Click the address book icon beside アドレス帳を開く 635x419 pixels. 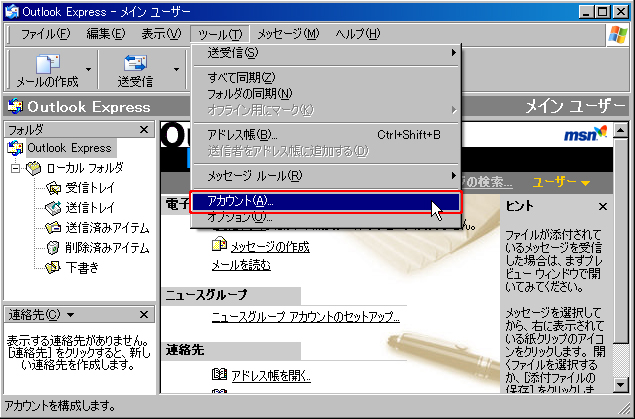pos(219,374)
